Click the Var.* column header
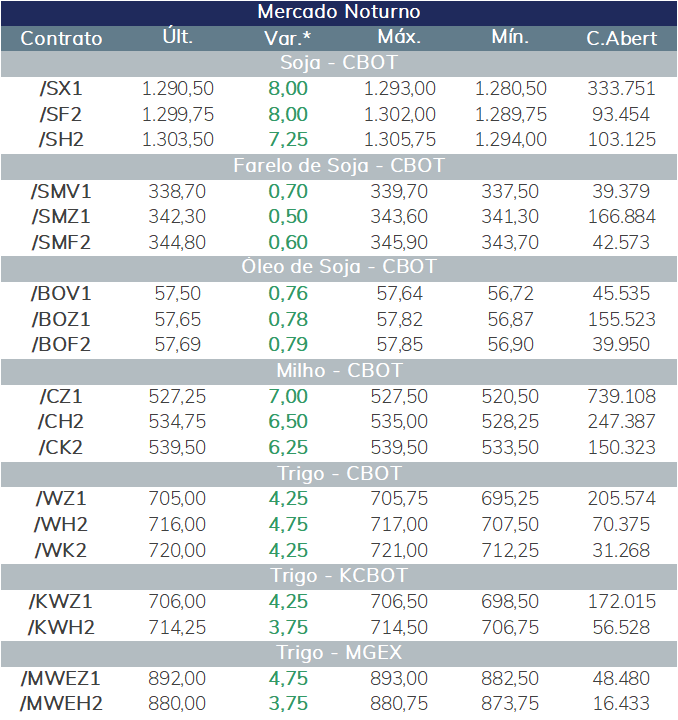This screenshot has width=678, height=720. point(287,38)
